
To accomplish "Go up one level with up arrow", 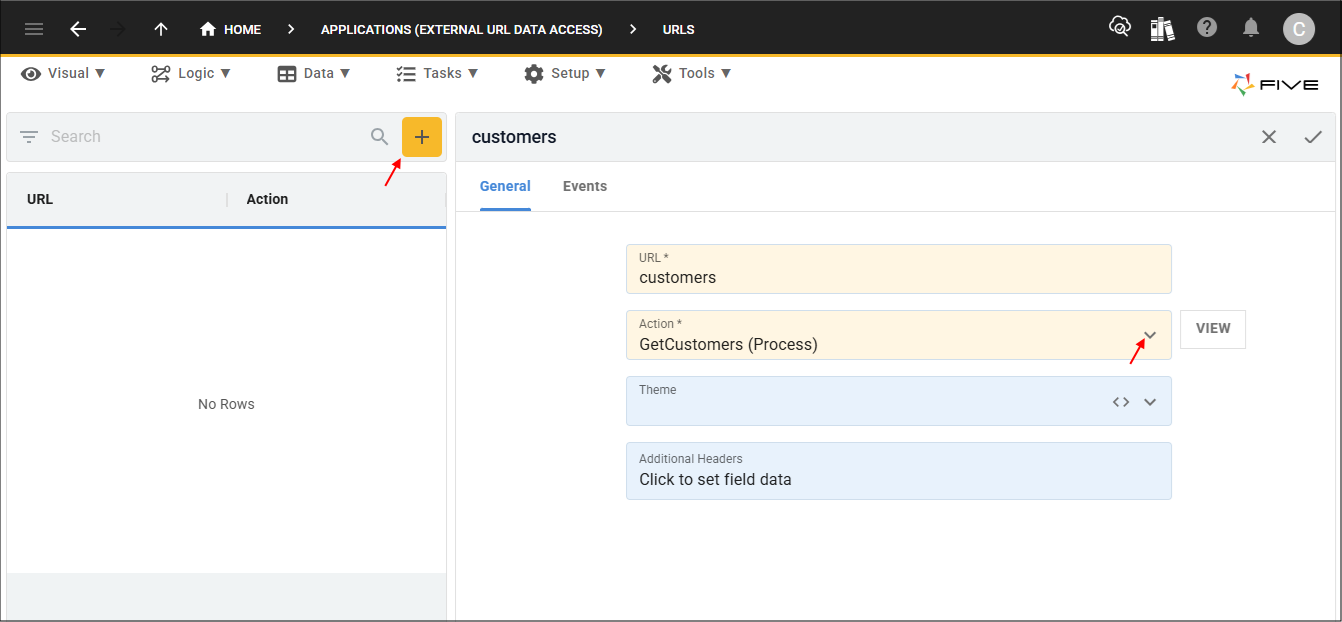I will [161, 29].
